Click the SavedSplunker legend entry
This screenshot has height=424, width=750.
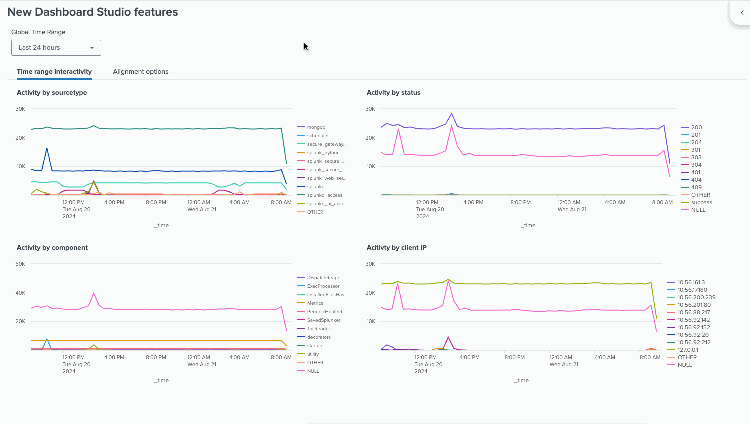coord(324,319)
